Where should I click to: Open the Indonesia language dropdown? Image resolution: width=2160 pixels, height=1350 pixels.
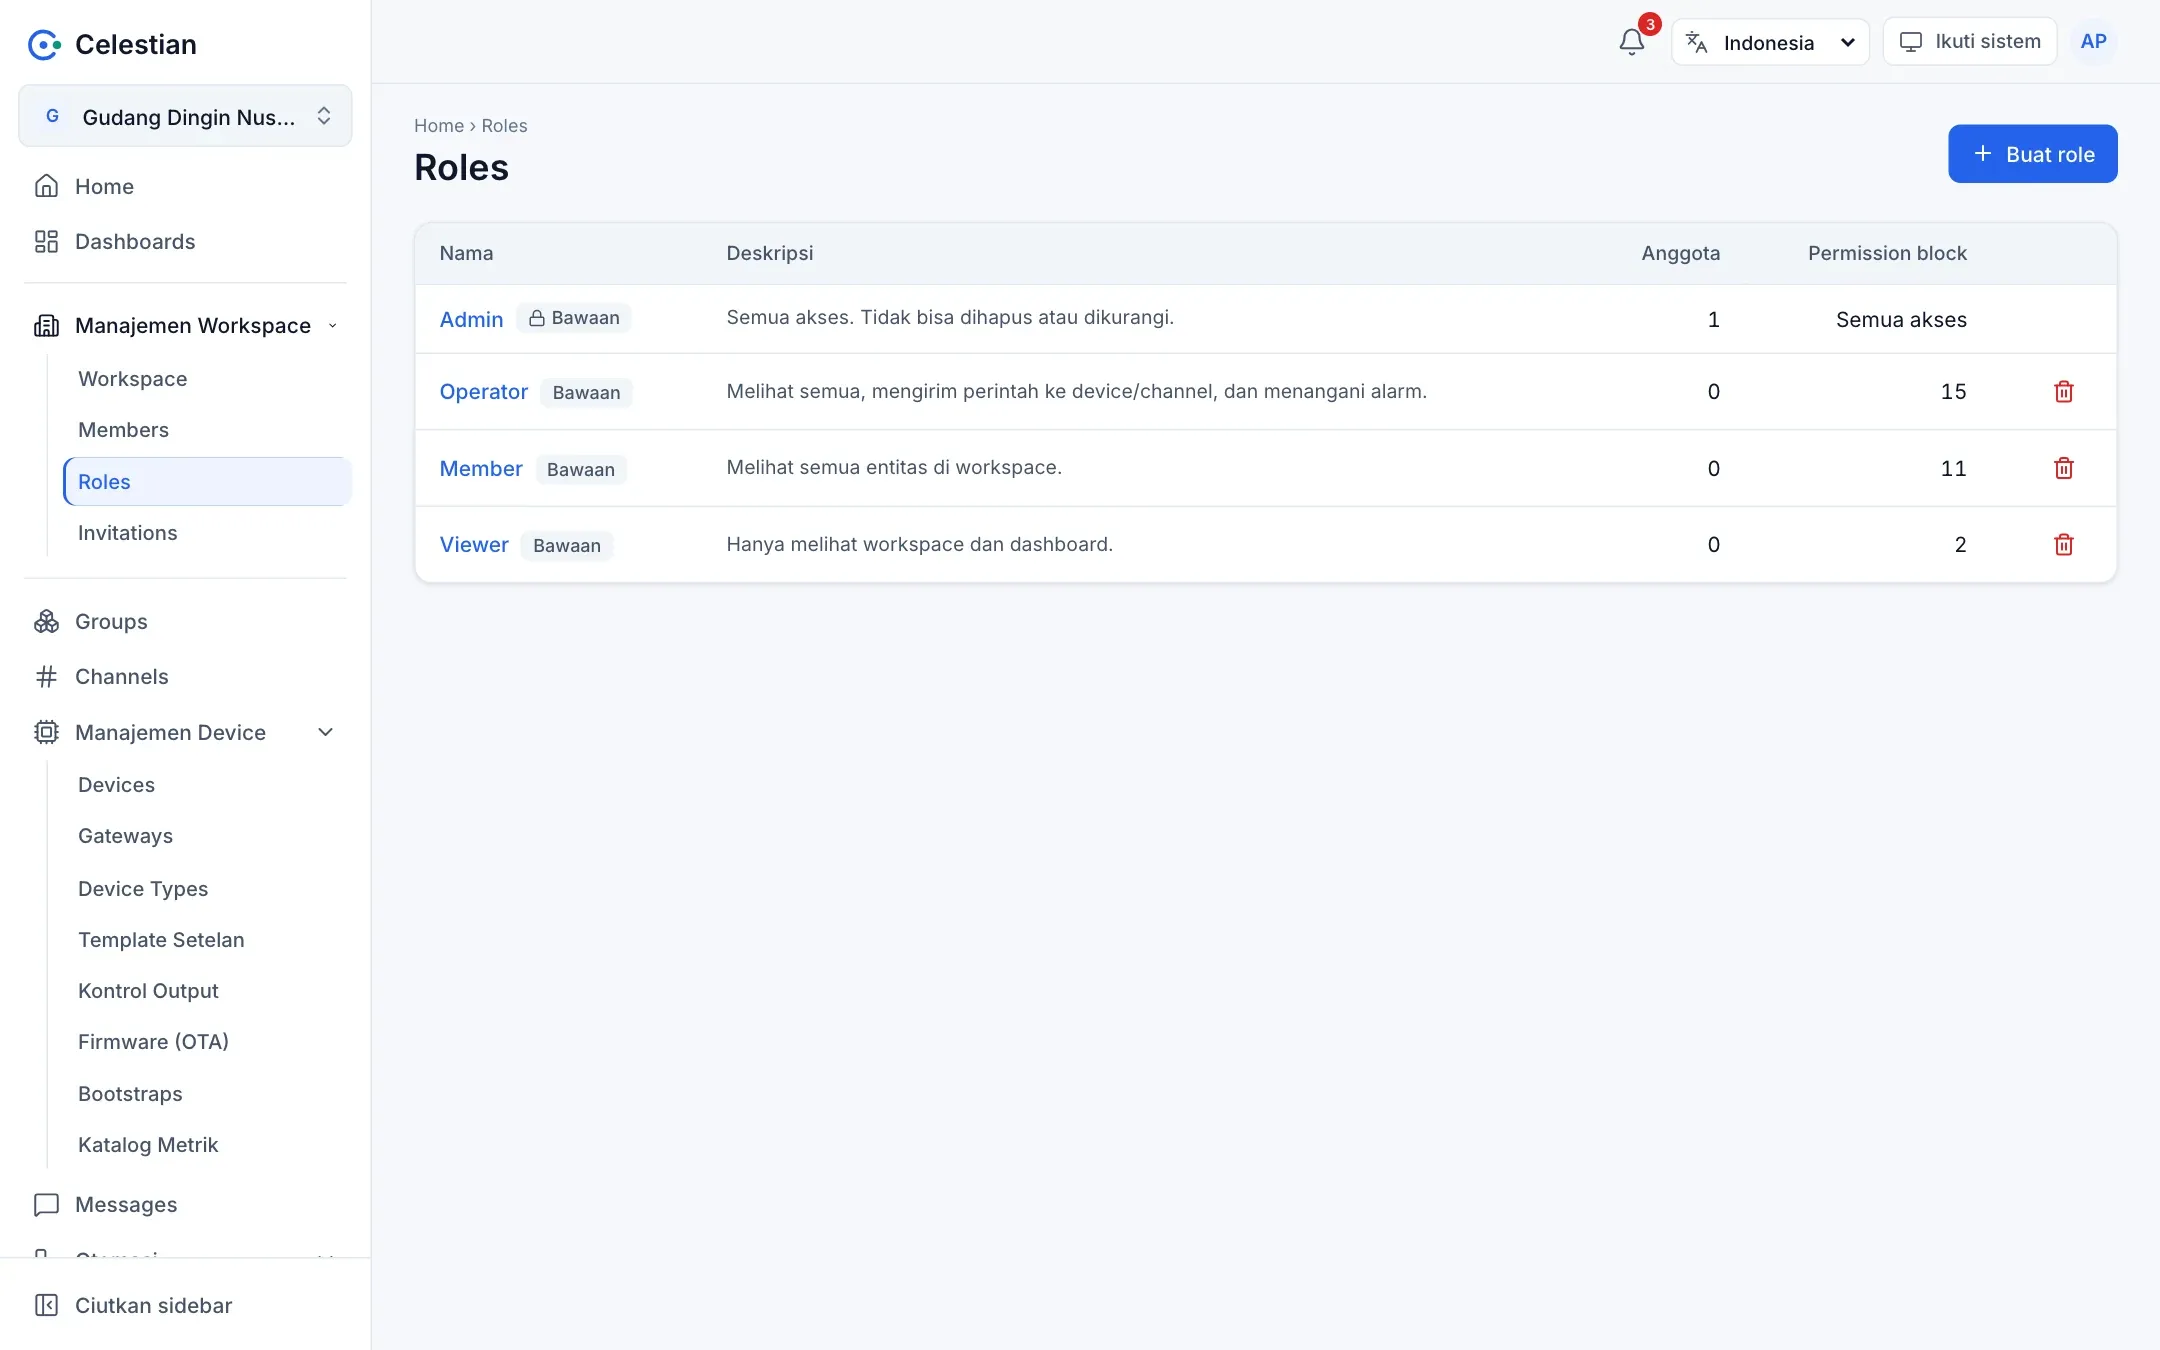pos(1770,42)
